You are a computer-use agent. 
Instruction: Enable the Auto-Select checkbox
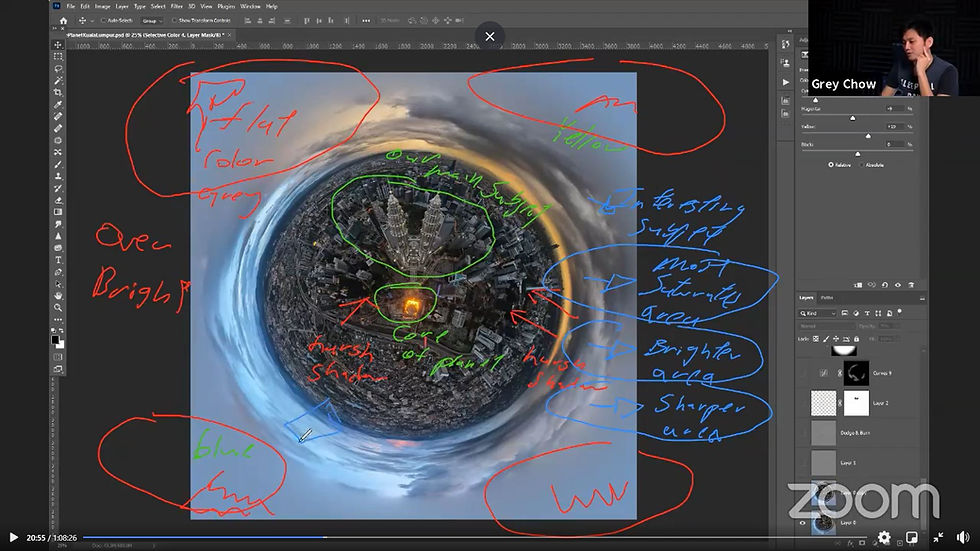[104, 21]
